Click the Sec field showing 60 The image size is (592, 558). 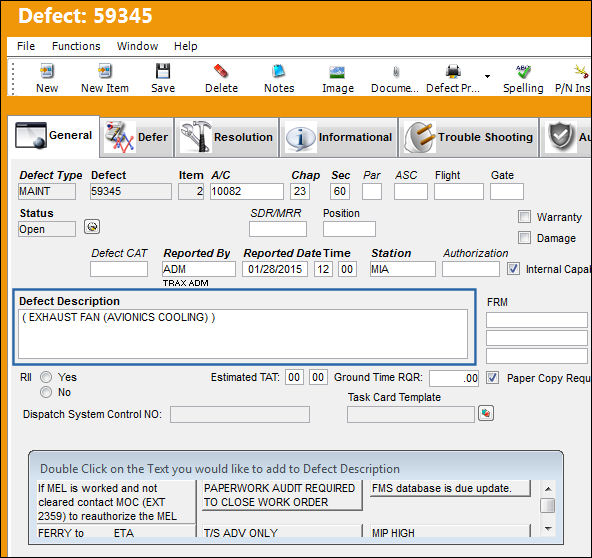(x=340, y=191)
